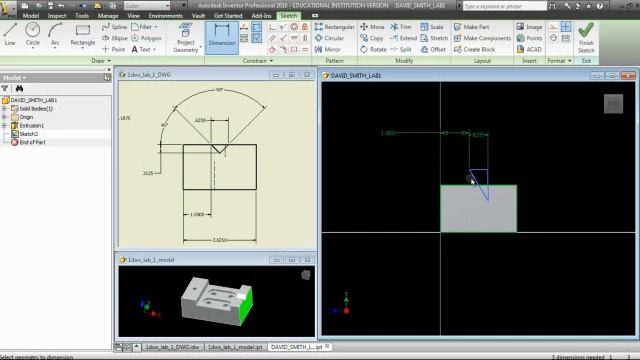Open the Vault ribbon tab

tap(198, 16)
